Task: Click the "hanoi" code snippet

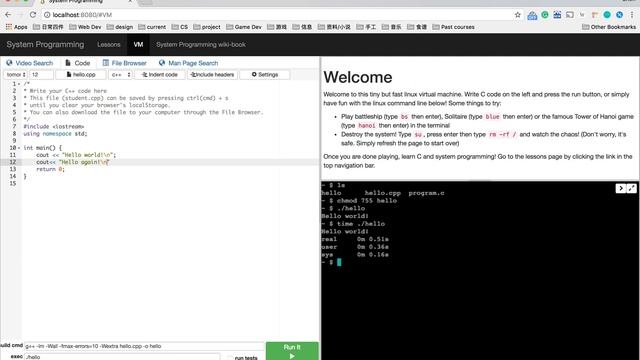Action: tap(367, 125)
